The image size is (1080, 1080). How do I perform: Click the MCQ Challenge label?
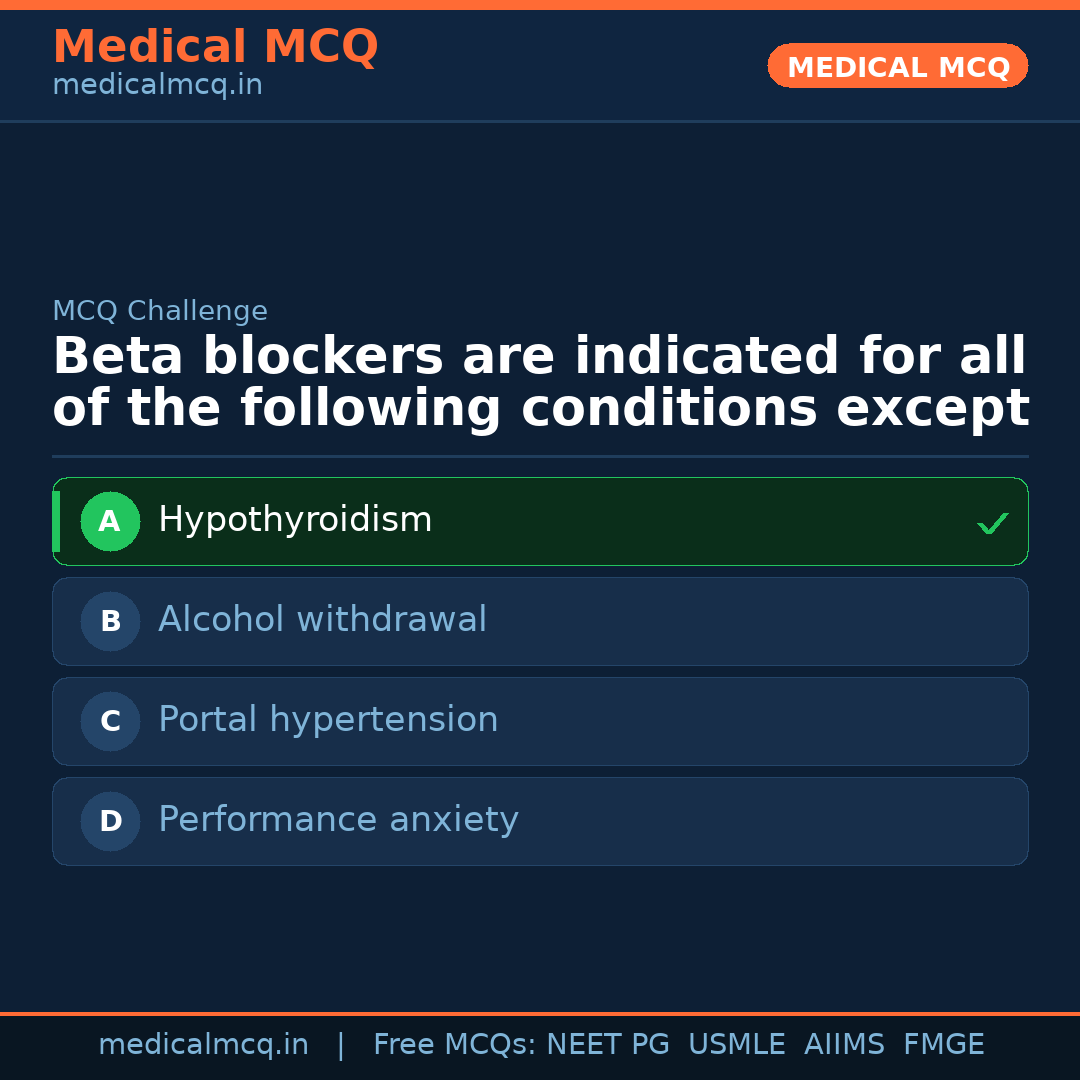click(x=160, y=311)
